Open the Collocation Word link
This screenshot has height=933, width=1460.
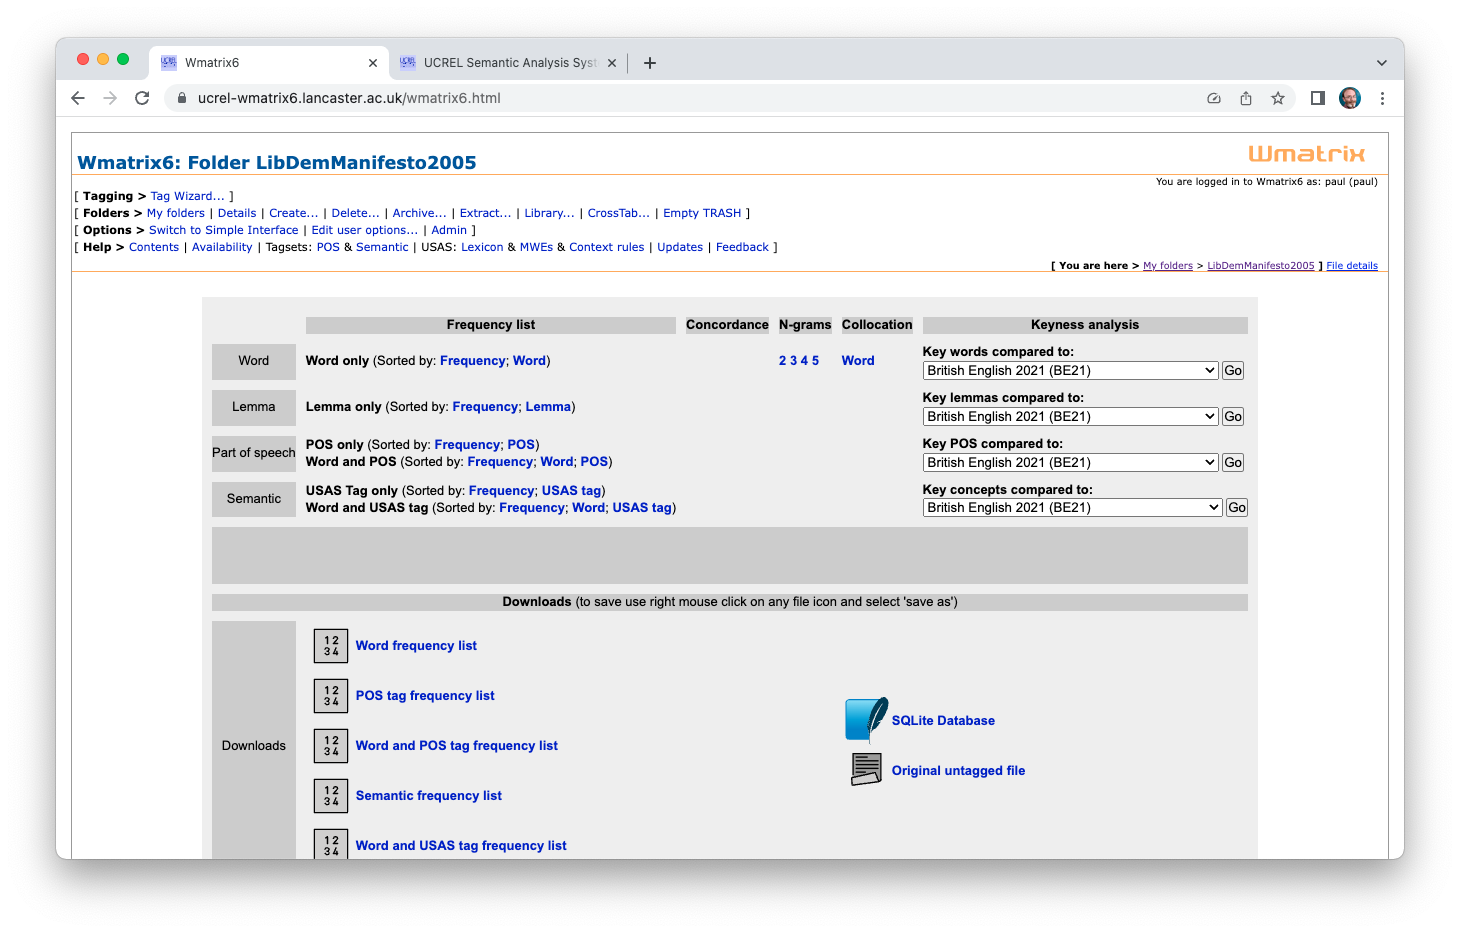coord(858,361)
